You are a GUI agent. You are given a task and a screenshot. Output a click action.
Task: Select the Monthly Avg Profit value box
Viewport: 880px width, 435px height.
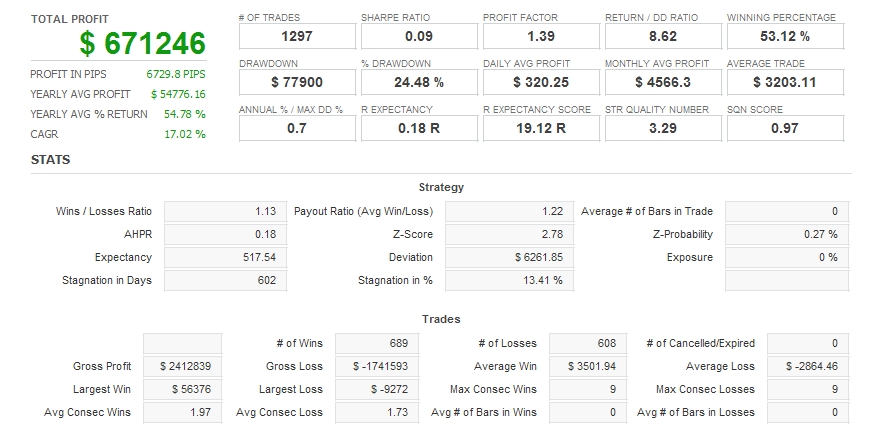[663, 82]
